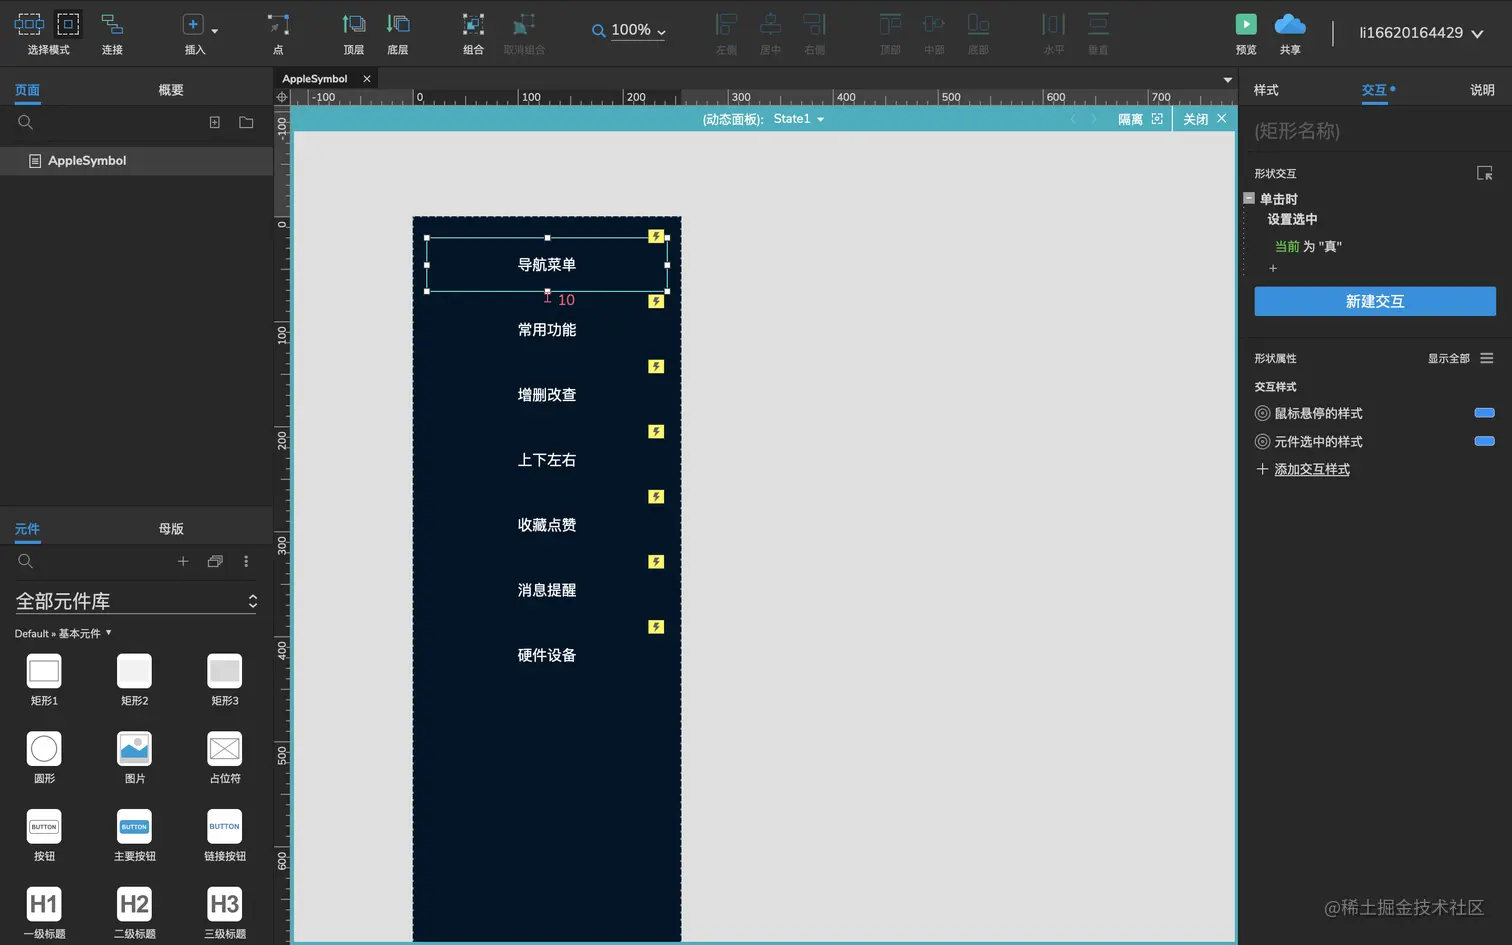Viewport: 1512px width, 945px height.
Task: Add a target with the plus under 设置选中
Action: click(x=1273, y=268)
